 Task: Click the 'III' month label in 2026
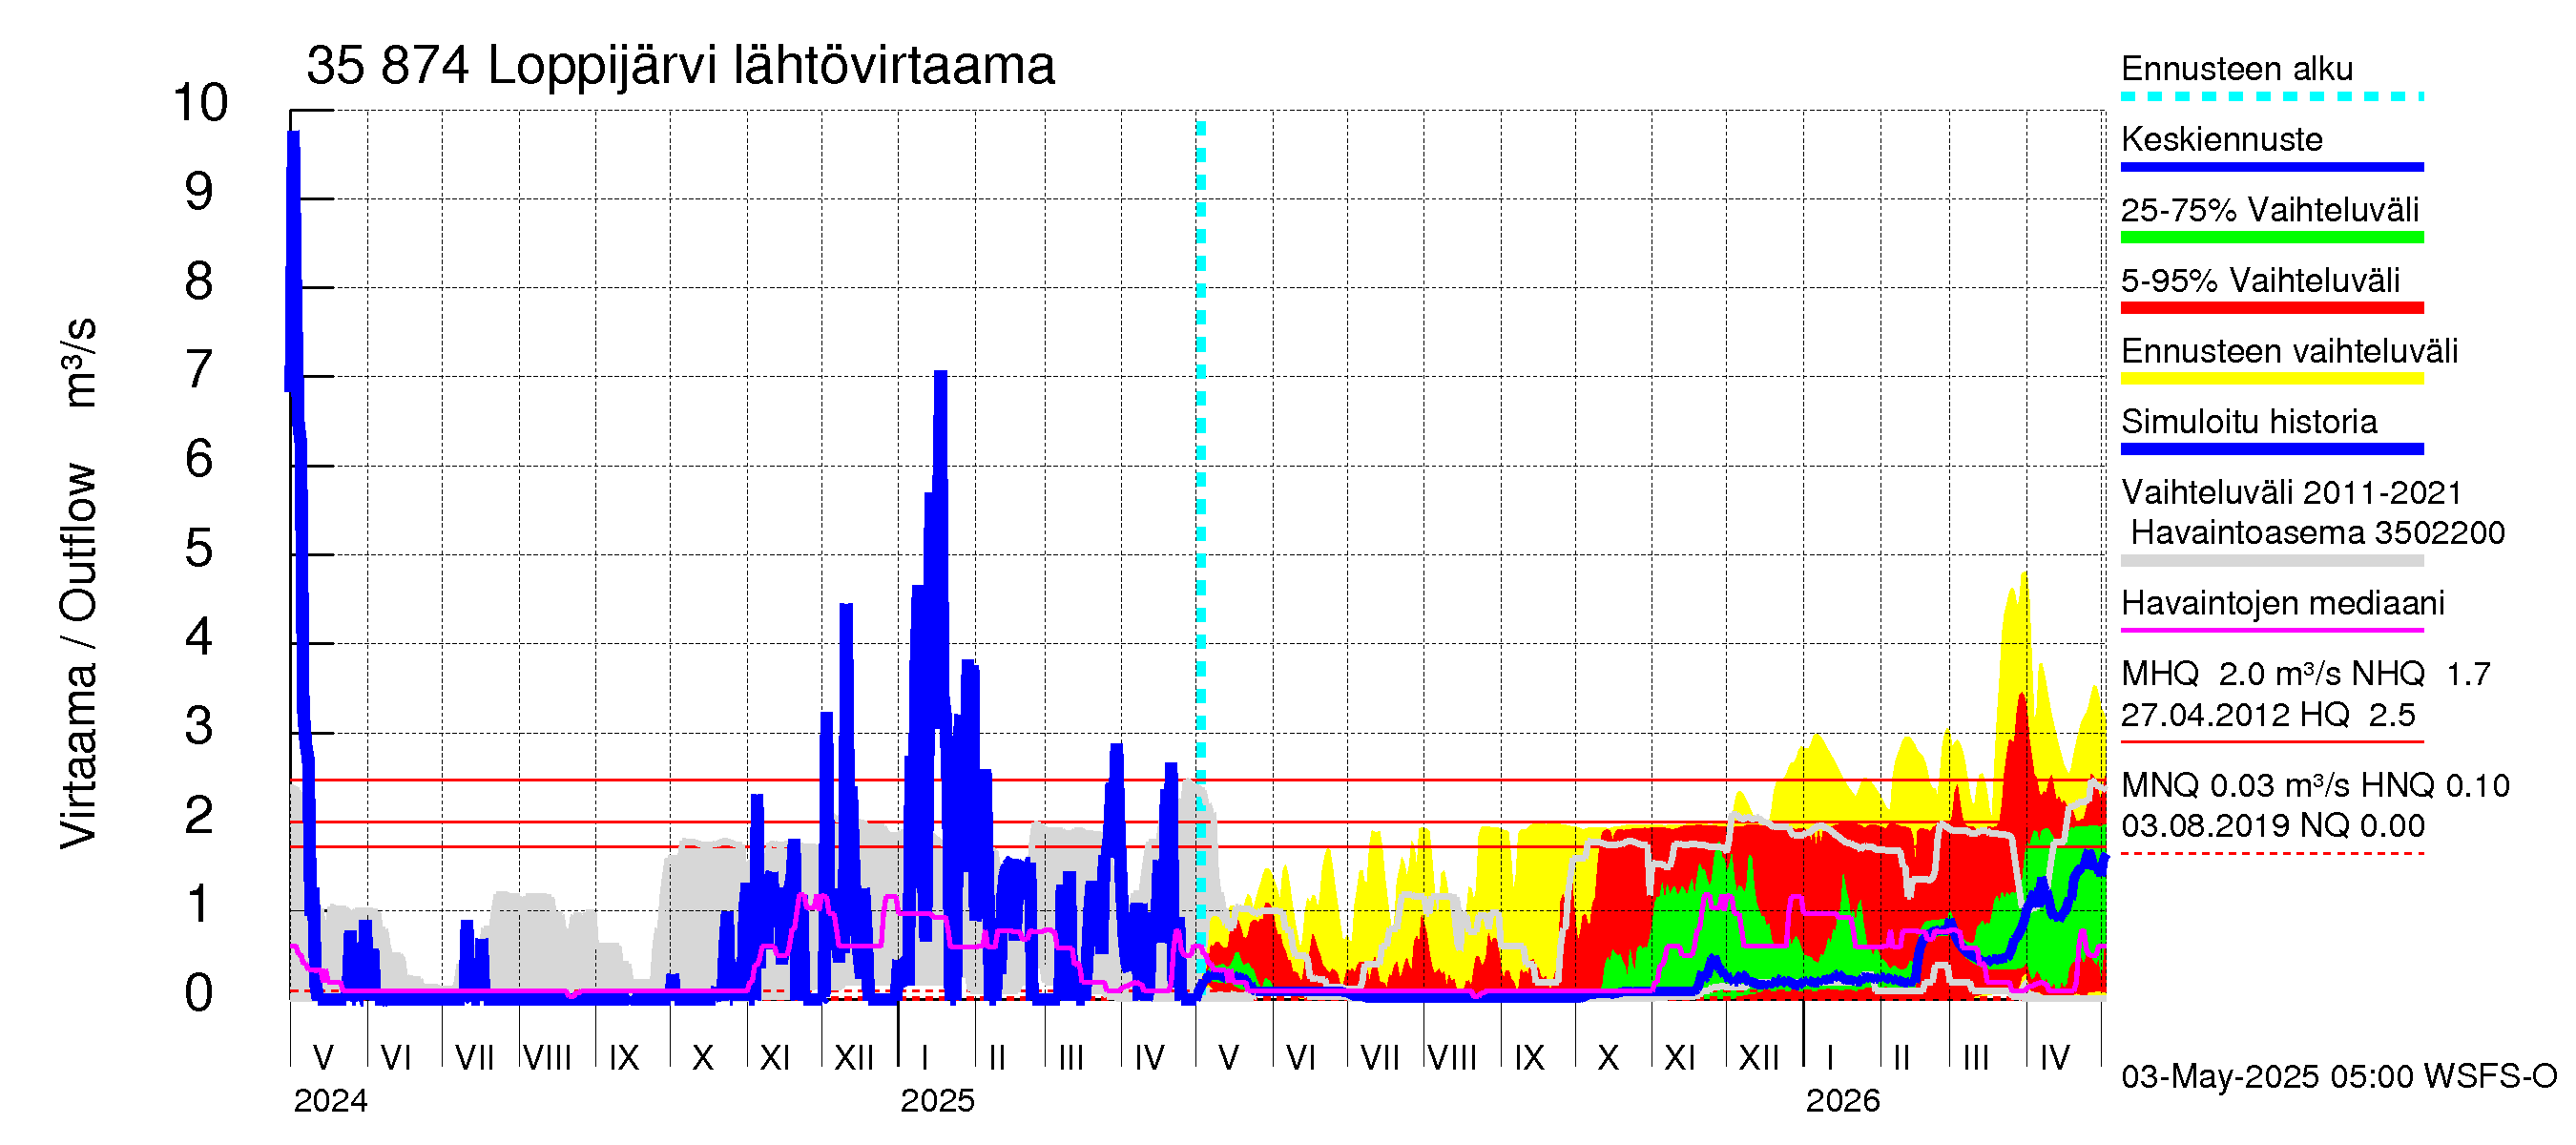click(1976, 1058)
